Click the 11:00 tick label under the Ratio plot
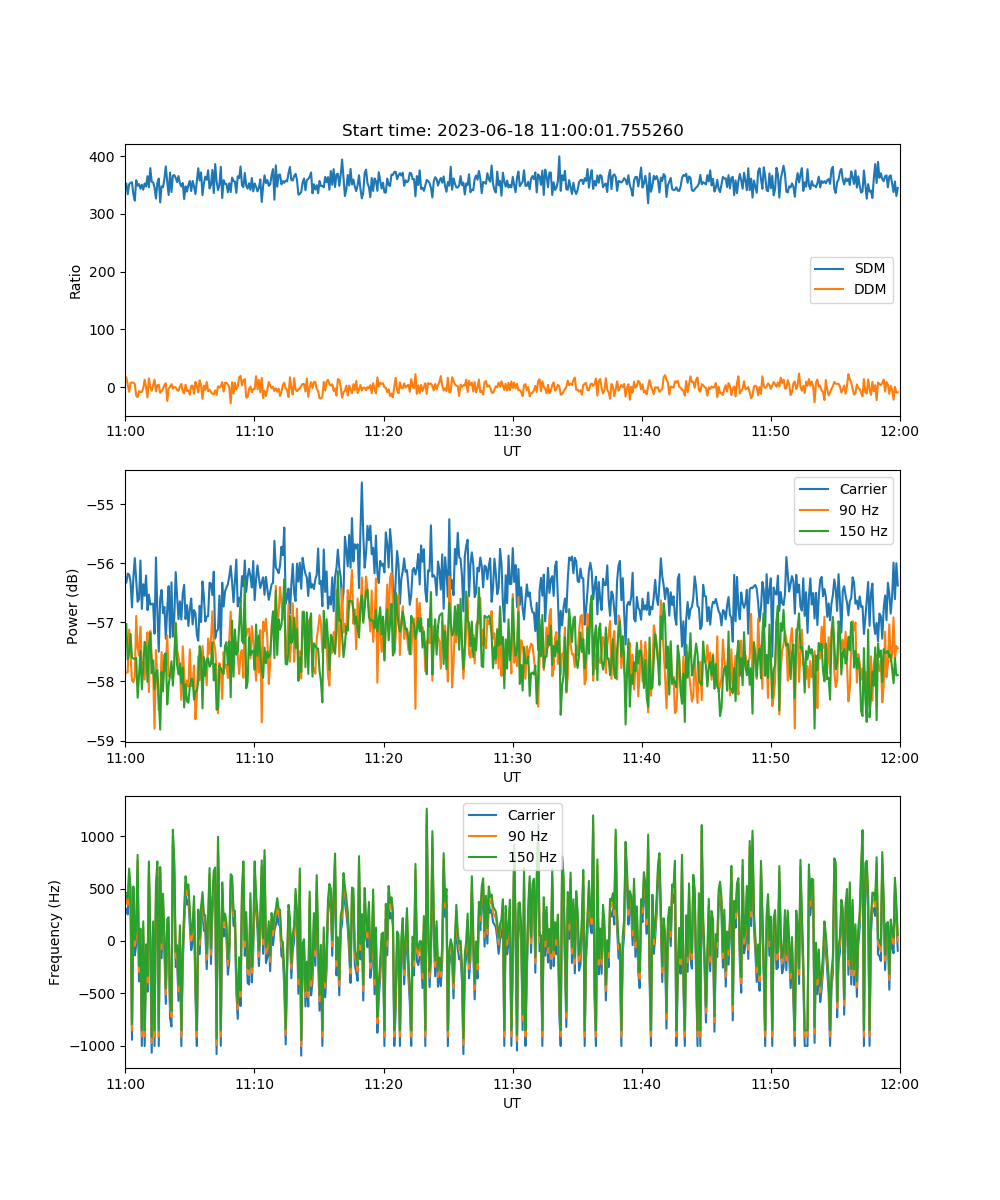 click(x=125, y=431)
